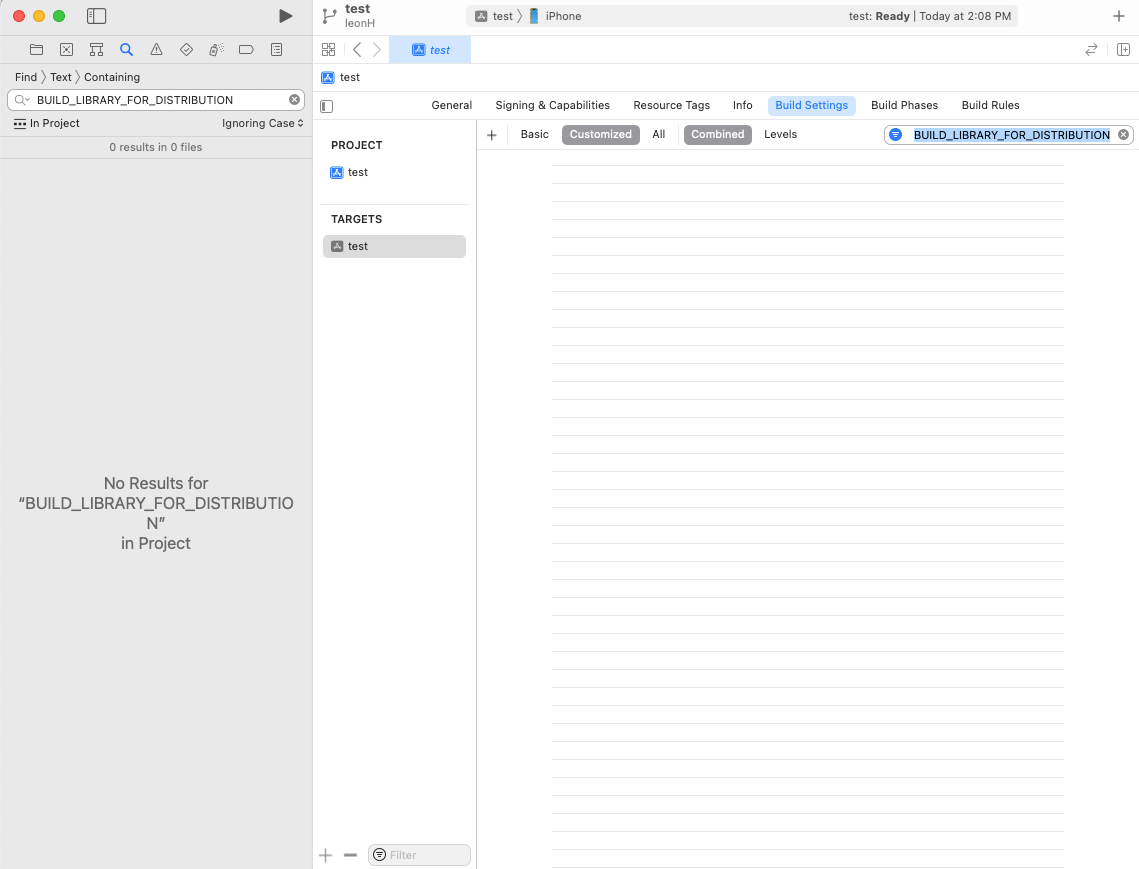Image resolution: width=1139 pixels, height=869 pixels.
Task: Add a build setting with the plus button
Action: 491,134
